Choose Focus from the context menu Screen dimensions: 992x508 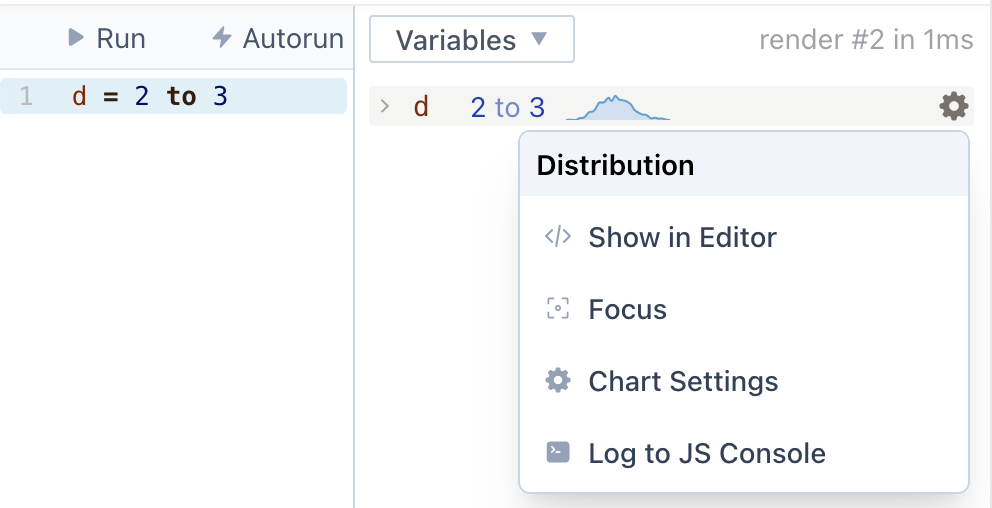(x=627, y=309)
